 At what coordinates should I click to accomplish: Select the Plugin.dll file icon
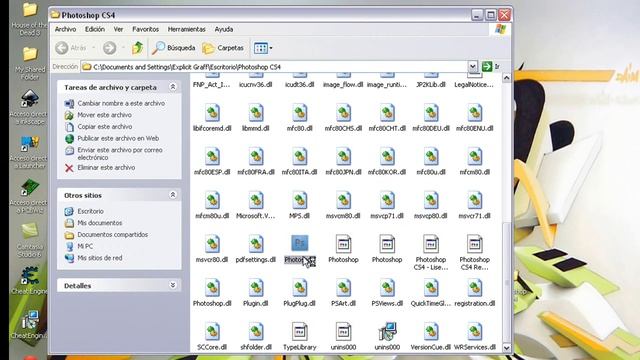256,287
